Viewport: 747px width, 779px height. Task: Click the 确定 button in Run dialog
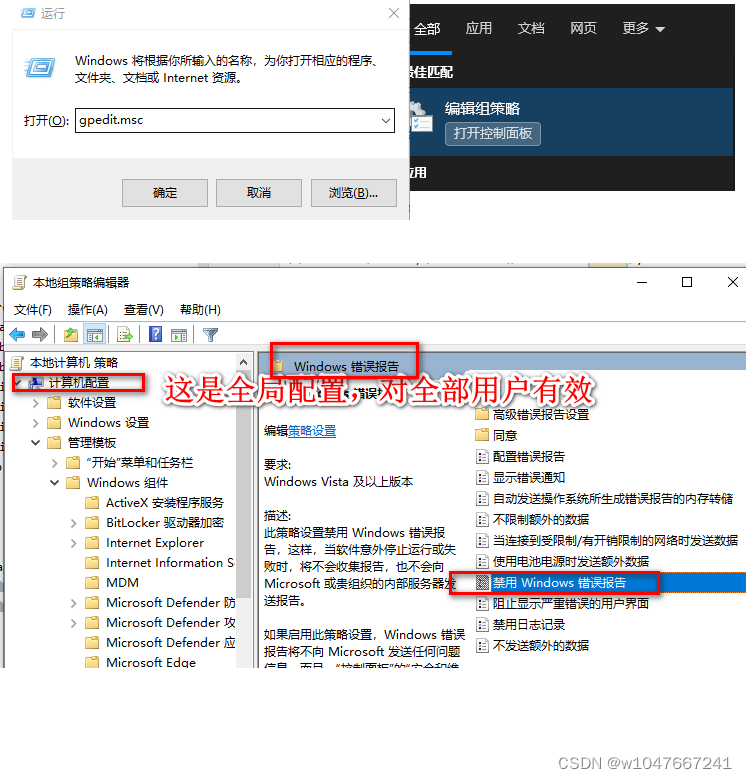[165, 193]
